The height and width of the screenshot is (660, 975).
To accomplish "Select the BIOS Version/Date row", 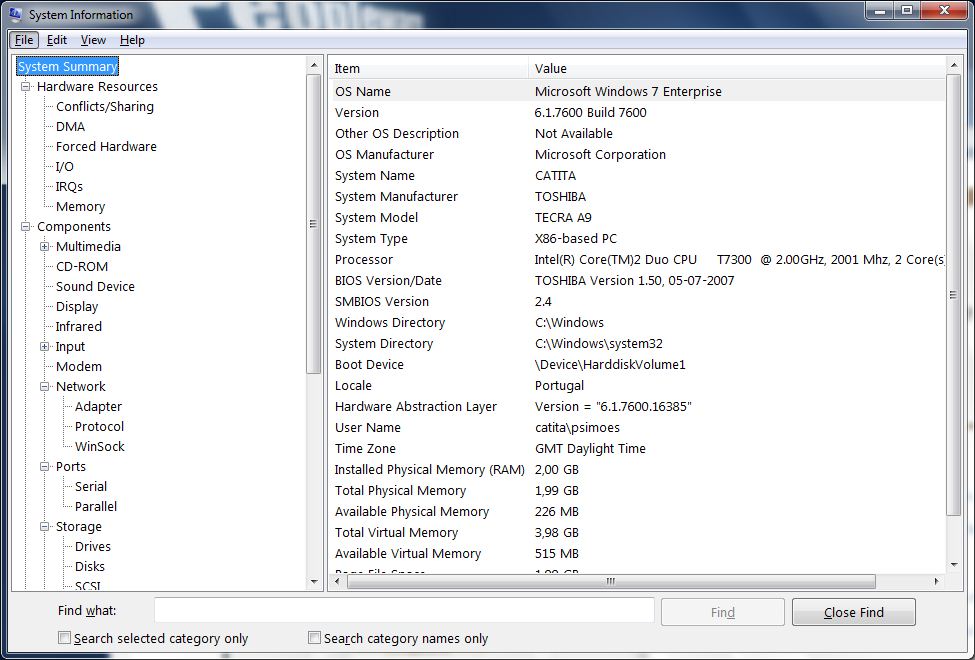I will [638, 281].
